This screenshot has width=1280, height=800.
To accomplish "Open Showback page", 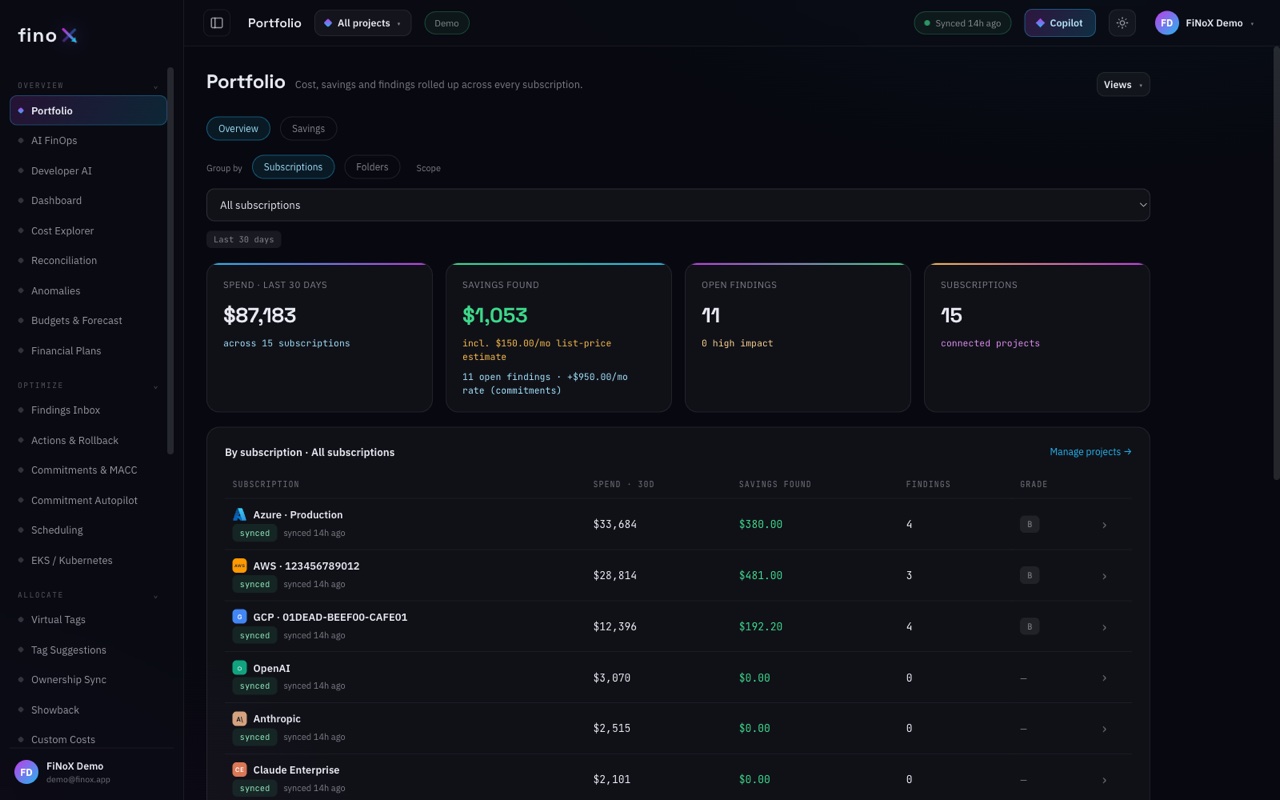I will pyautogui.click(x=88, y=710).
